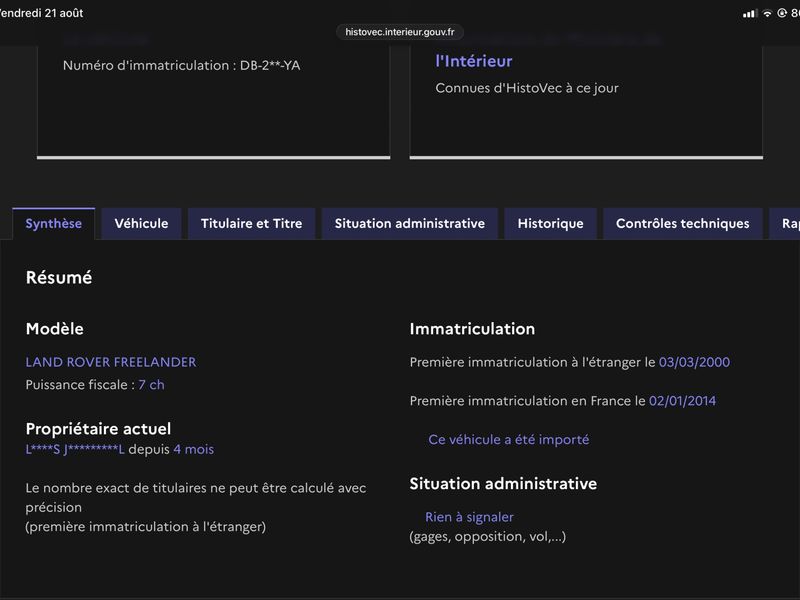Click the Modèle heading

tap(55, 329)
